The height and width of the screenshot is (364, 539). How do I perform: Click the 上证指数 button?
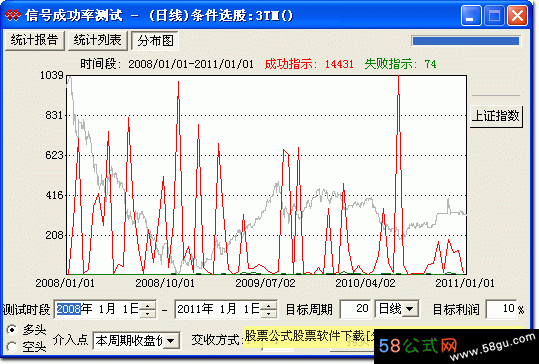(x=496, y=116)
